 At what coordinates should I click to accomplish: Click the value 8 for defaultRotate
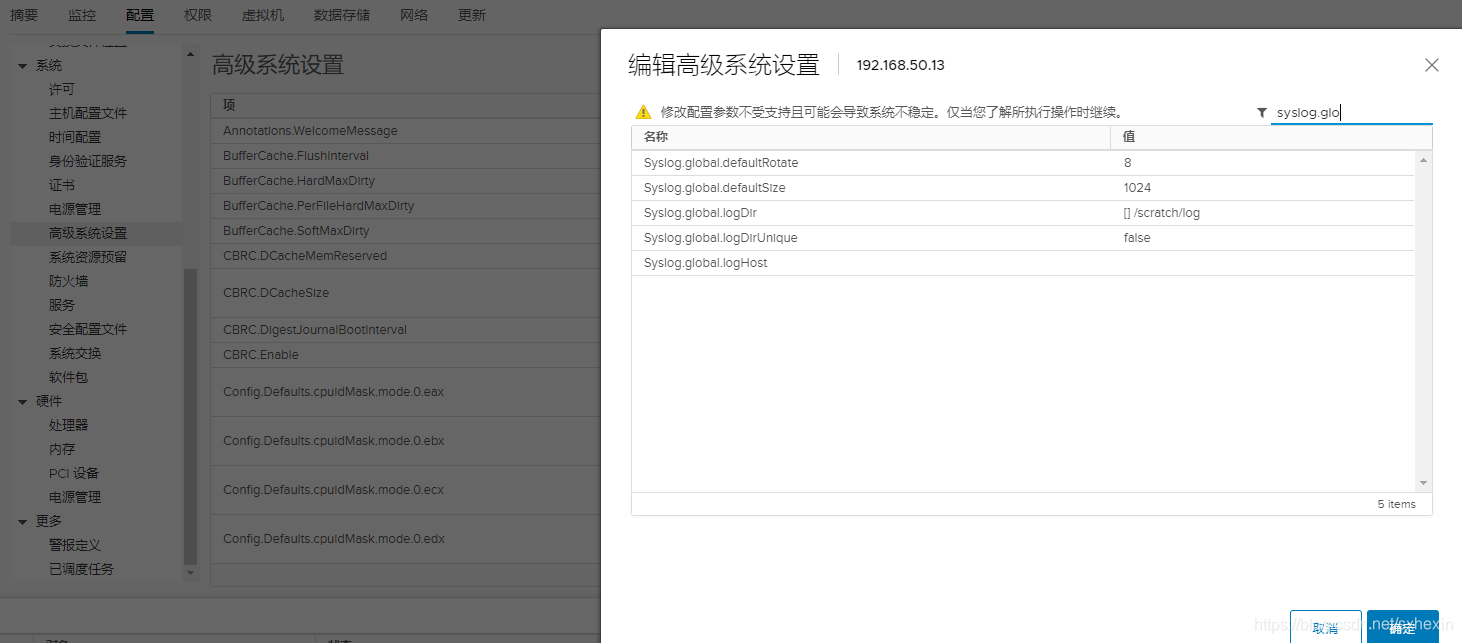tap(1127, 163)
